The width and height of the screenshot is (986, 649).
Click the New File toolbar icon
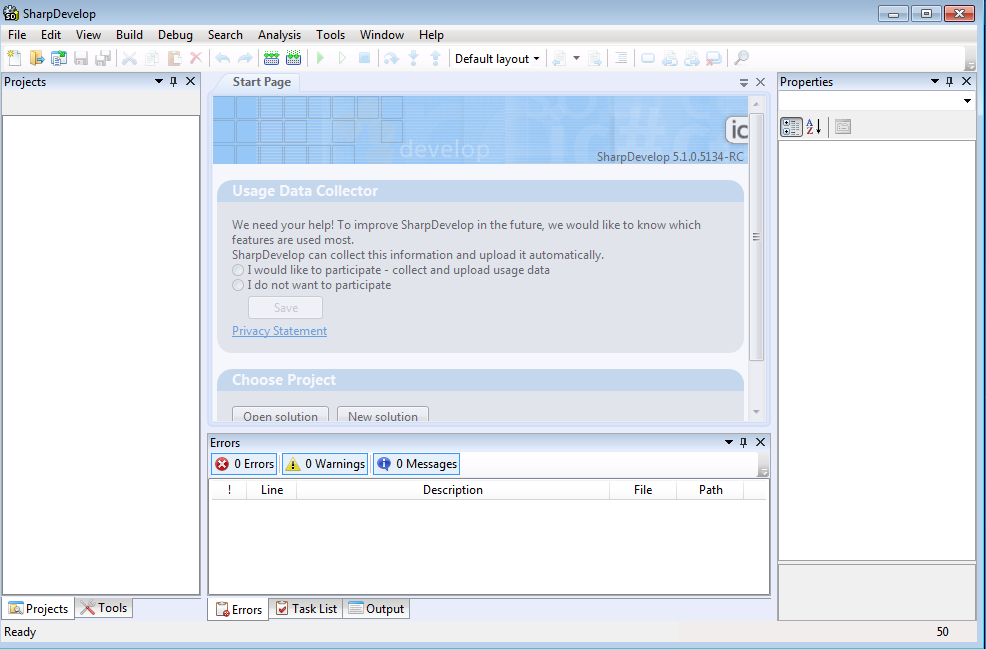14,58
